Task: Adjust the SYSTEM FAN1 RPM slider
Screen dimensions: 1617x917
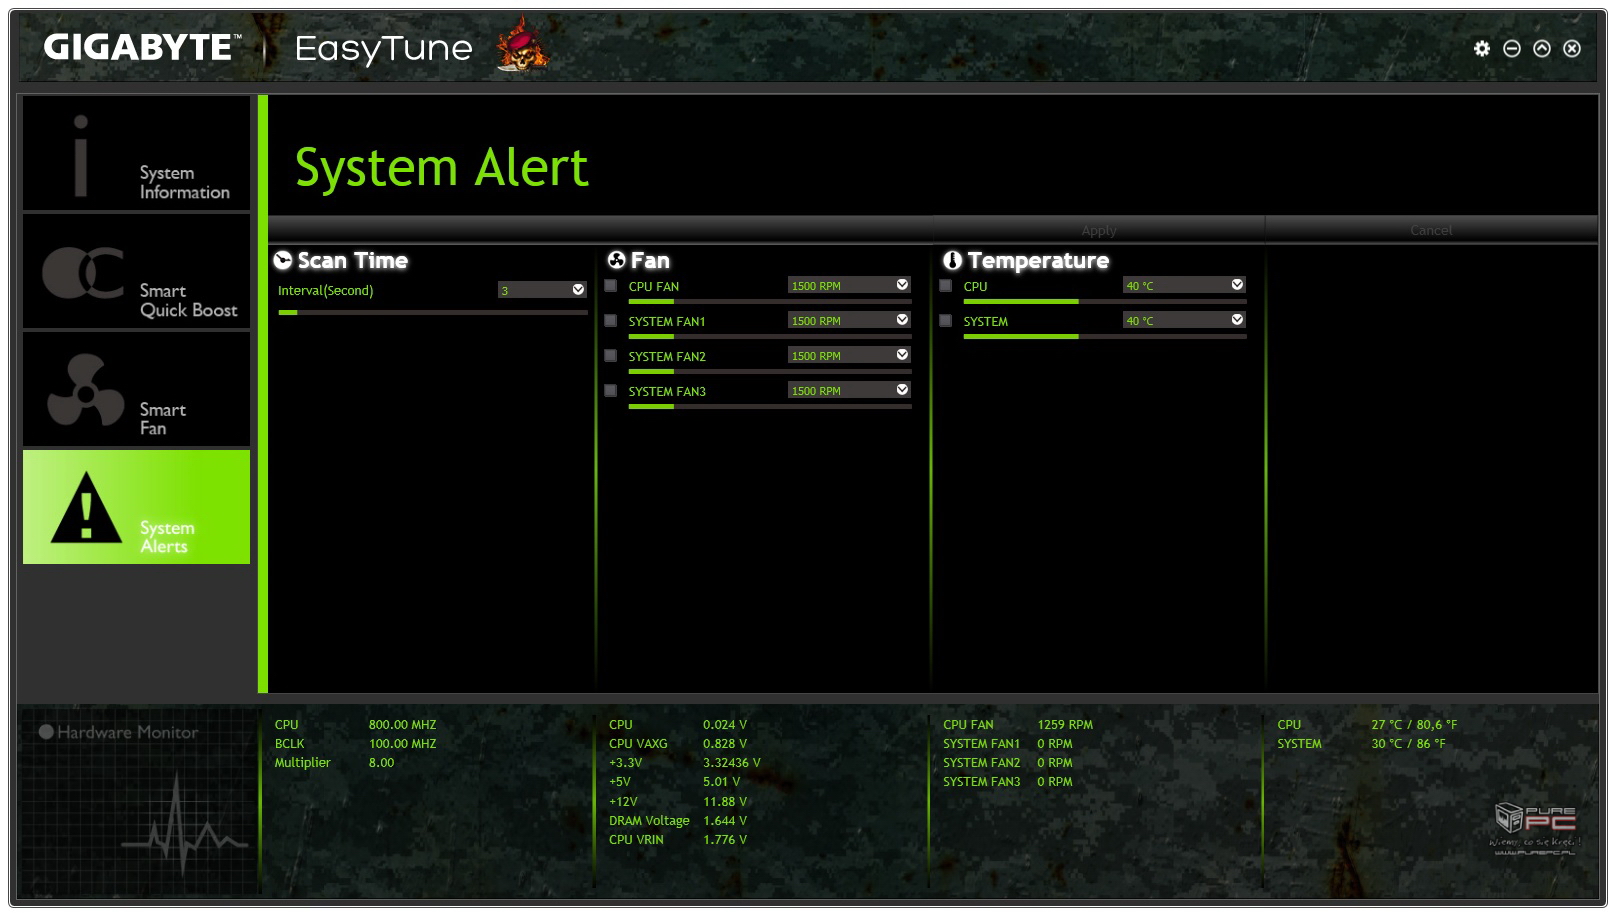Action: [770, 336]
